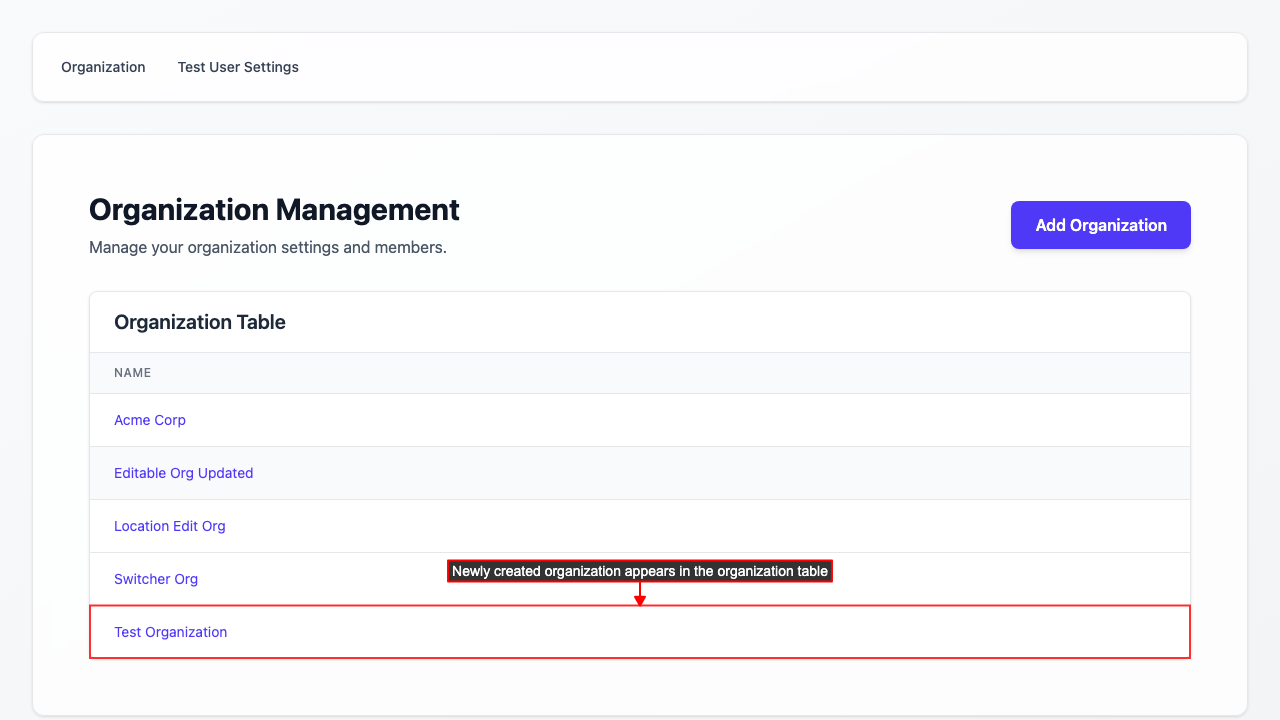Click the red annotation arrow head
The width and height of the screenshot is (1280, 720).
(x=640, y=601)
